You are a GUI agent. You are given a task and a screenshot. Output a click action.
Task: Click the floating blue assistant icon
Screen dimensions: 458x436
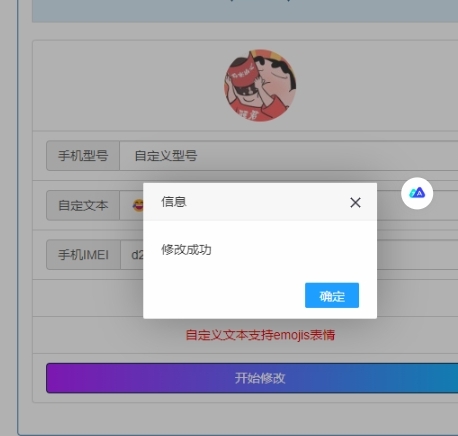click(x=417, y=193)
